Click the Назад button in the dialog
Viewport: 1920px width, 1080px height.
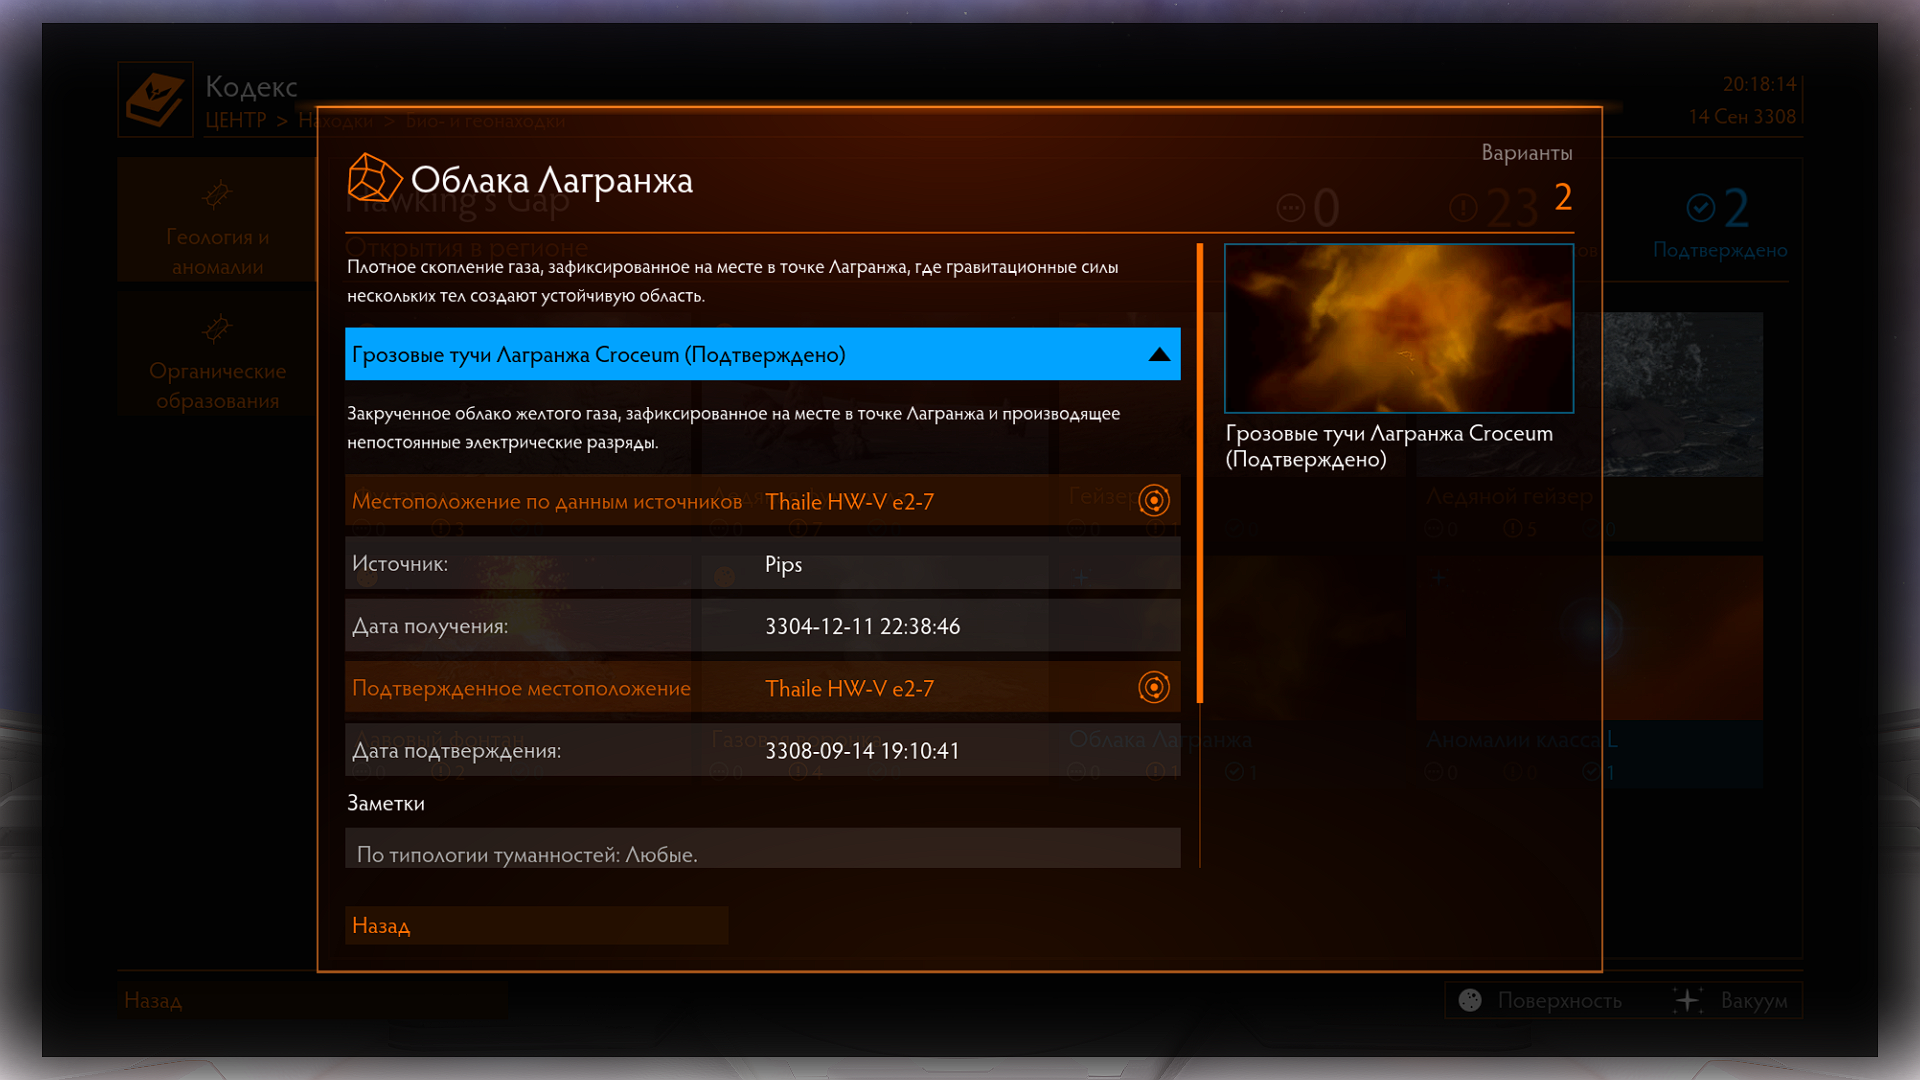pos(536,925)
